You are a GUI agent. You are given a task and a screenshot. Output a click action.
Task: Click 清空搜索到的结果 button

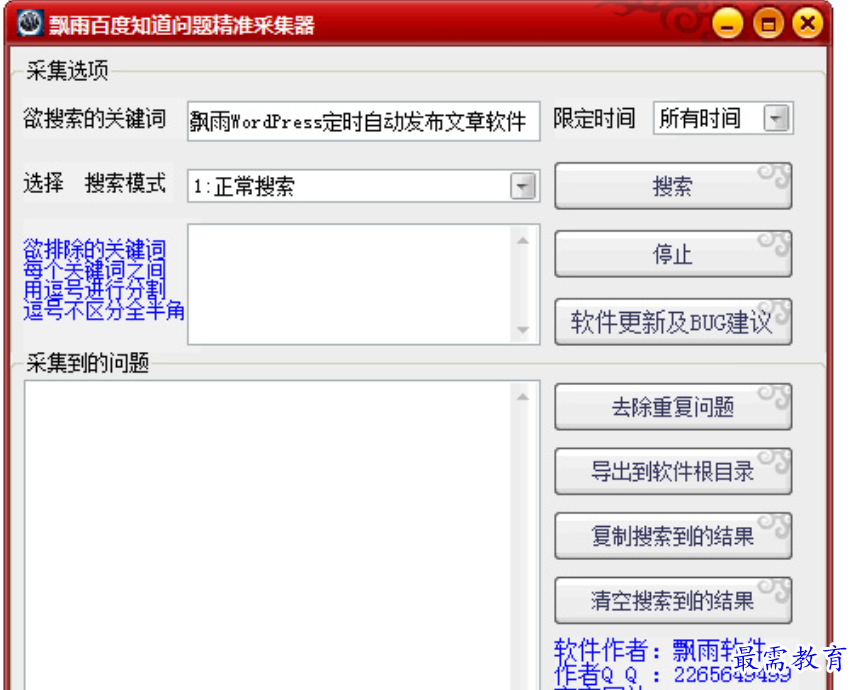(673, 601)
